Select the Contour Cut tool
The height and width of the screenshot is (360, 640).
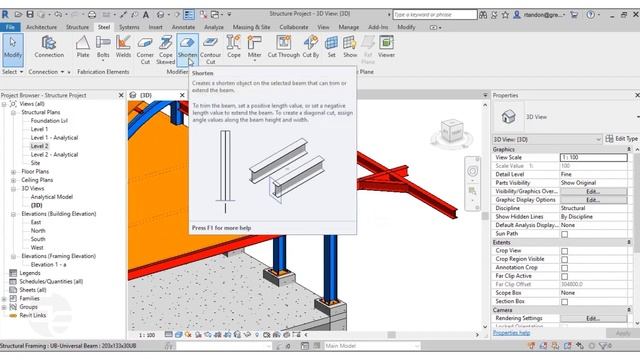(x=210, y=50)
